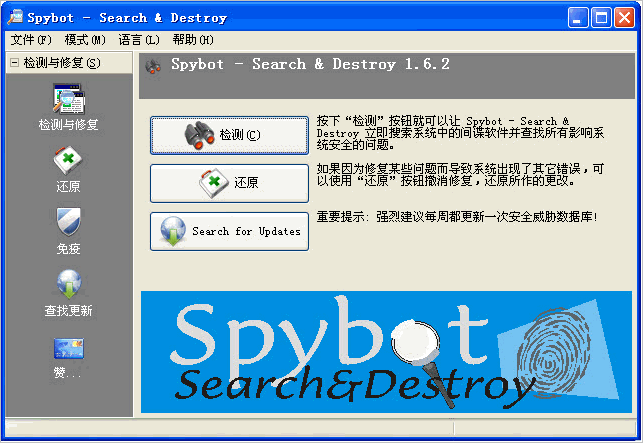
Task: Click the 检测与修复(S) section header label
Action: pos(62,63)
